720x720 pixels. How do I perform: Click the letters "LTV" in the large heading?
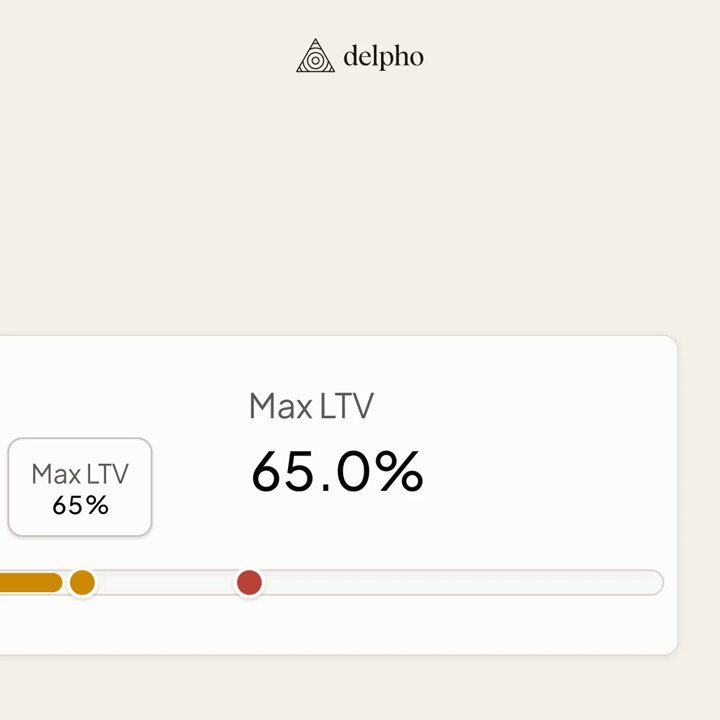347,405
